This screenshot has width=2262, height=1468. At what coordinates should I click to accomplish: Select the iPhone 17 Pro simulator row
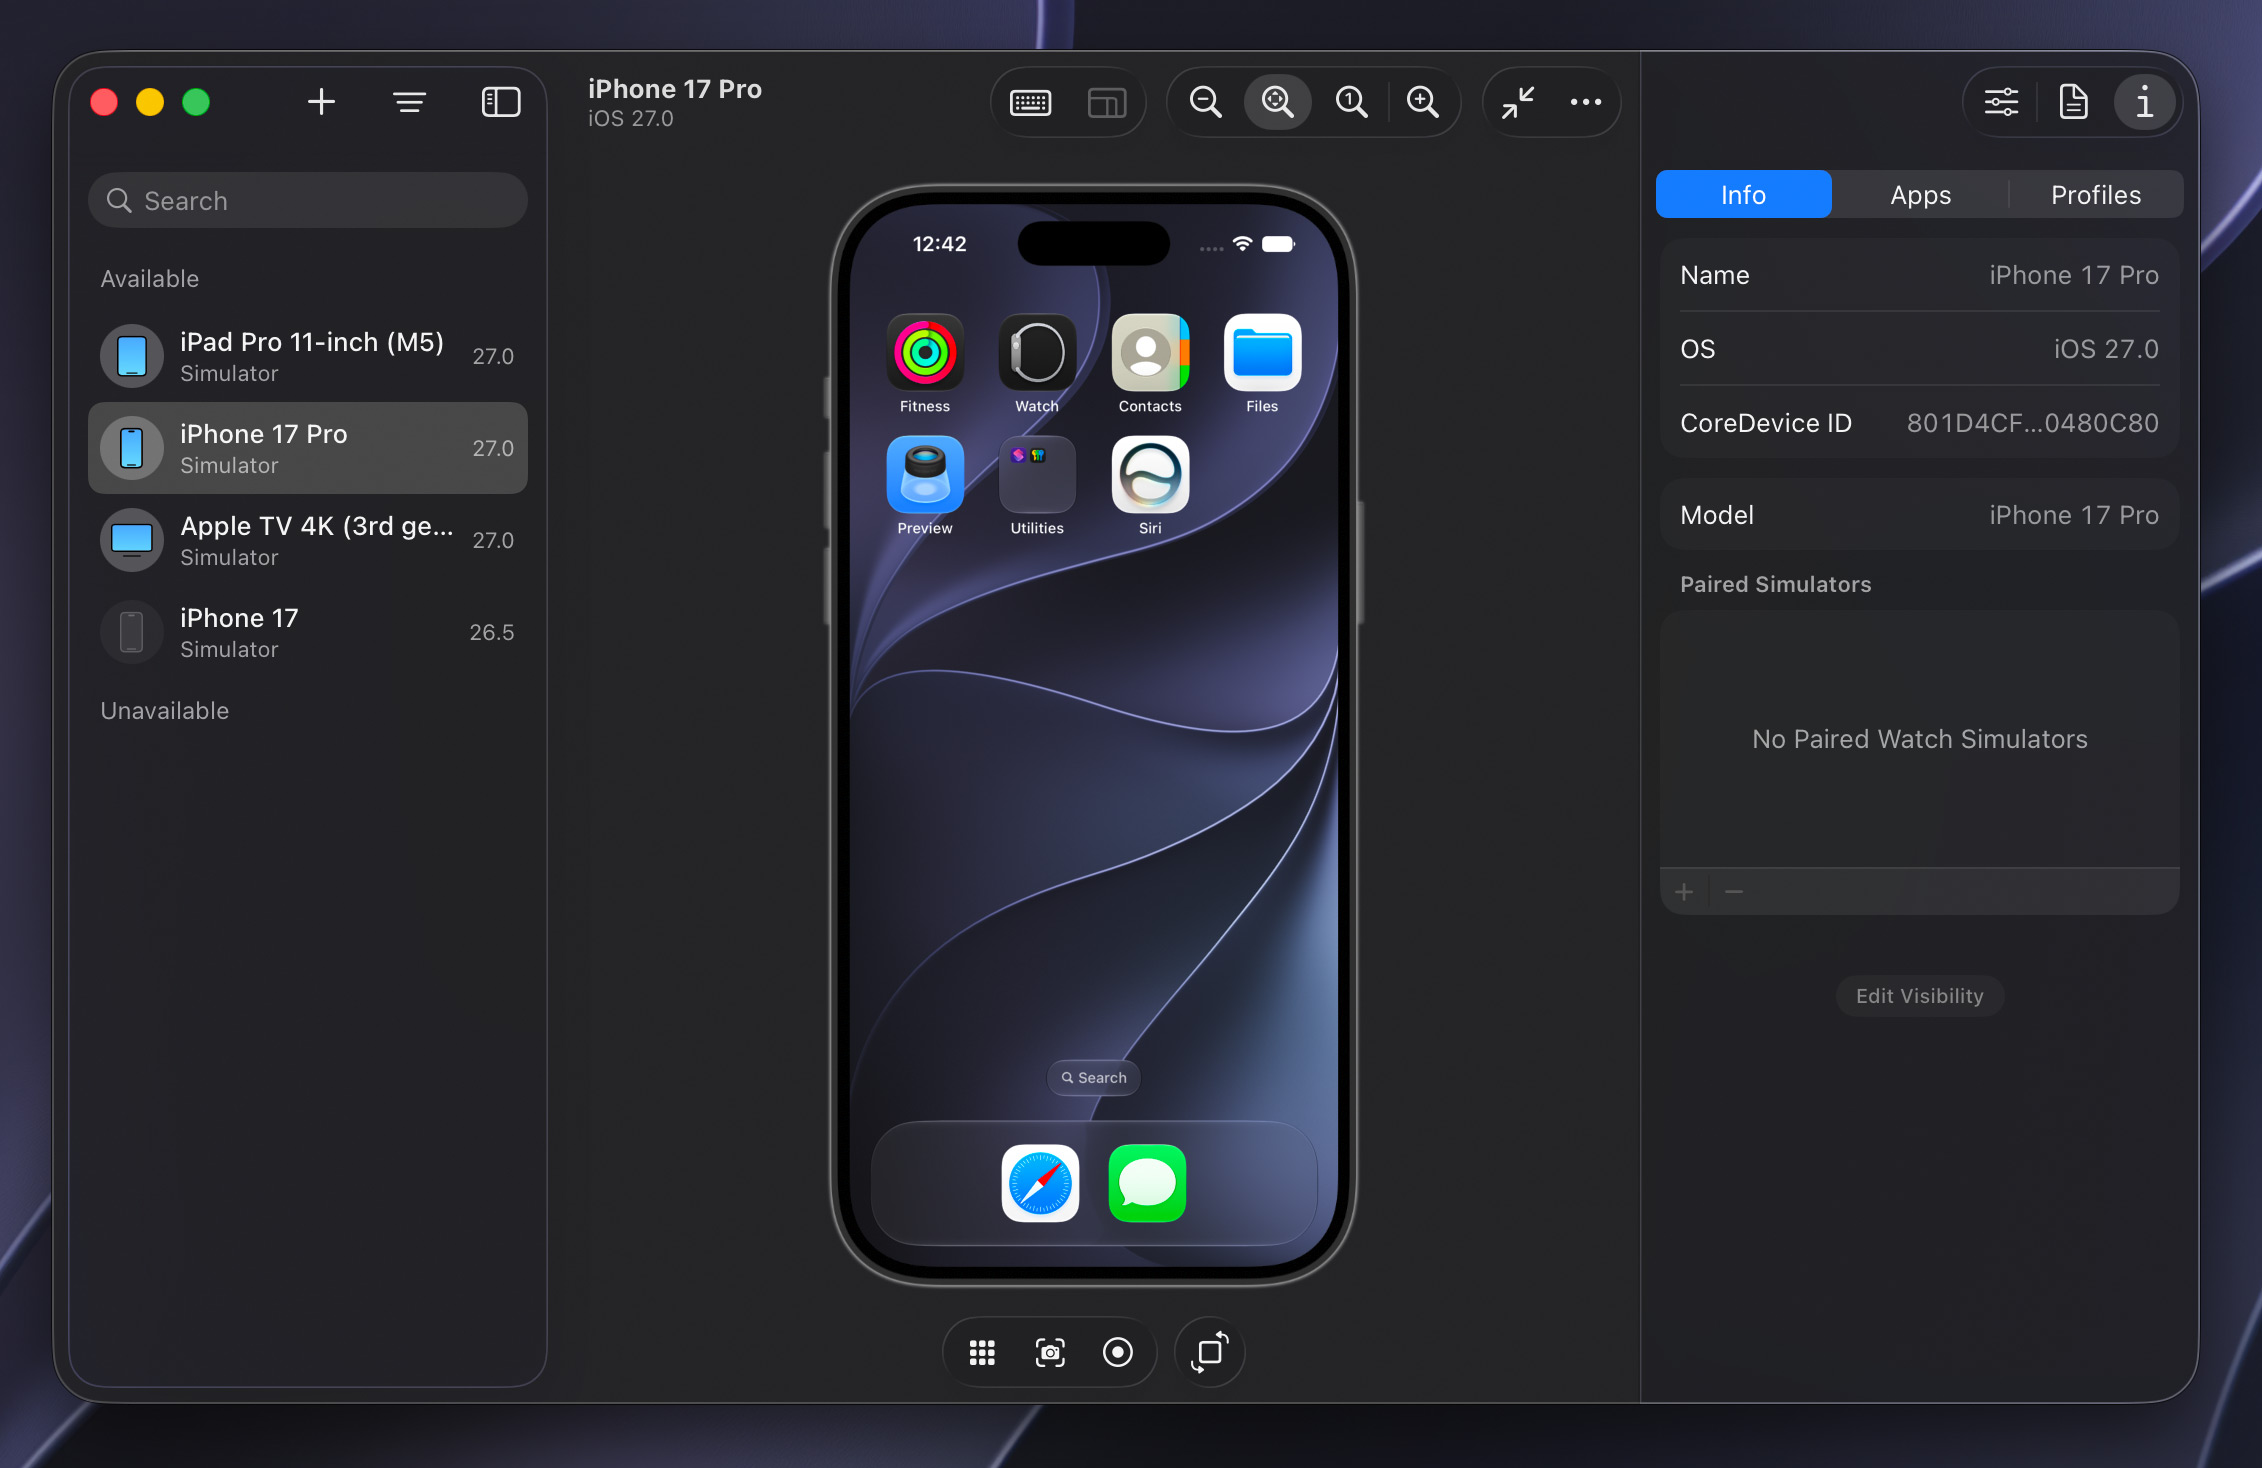pos(308,448)
